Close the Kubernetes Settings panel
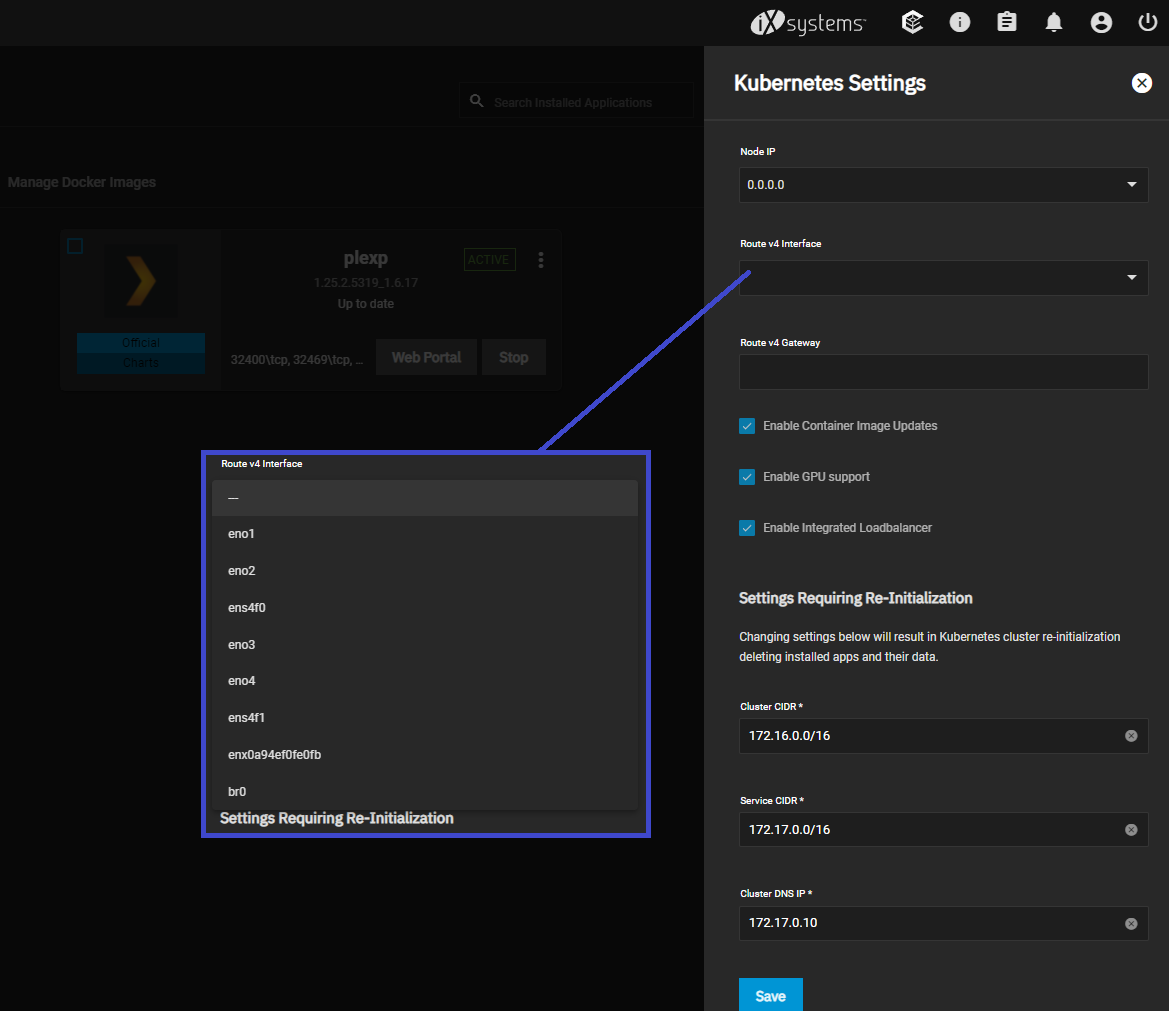 (1141, 83)
